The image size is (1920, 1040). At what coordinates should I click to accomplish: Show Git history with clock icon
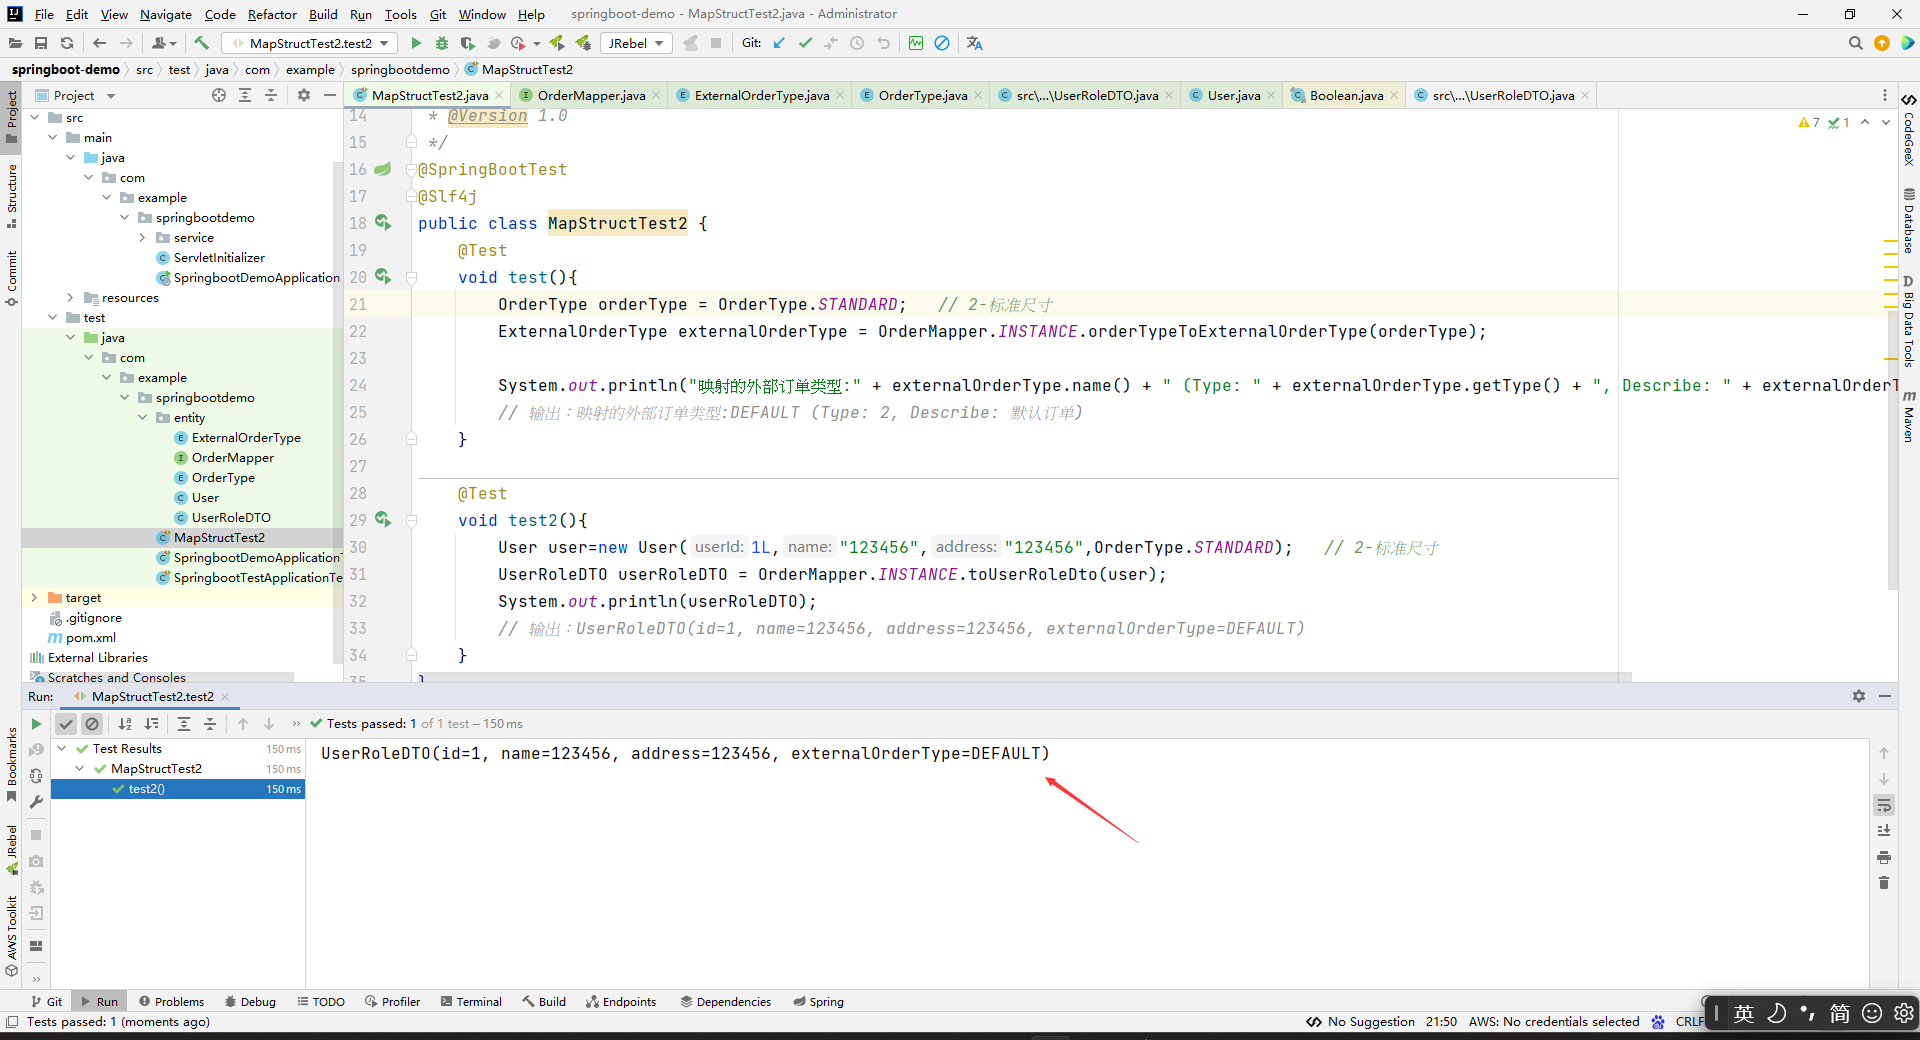tap(857, 43)
